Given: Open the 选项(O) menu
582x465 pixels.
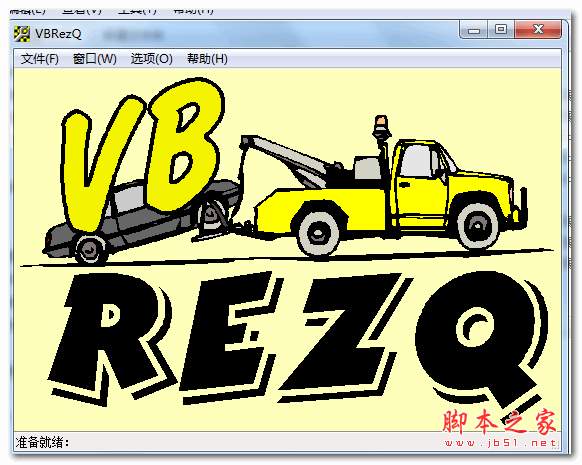Looking at the screenshot, I should click(x=151, y=59).
